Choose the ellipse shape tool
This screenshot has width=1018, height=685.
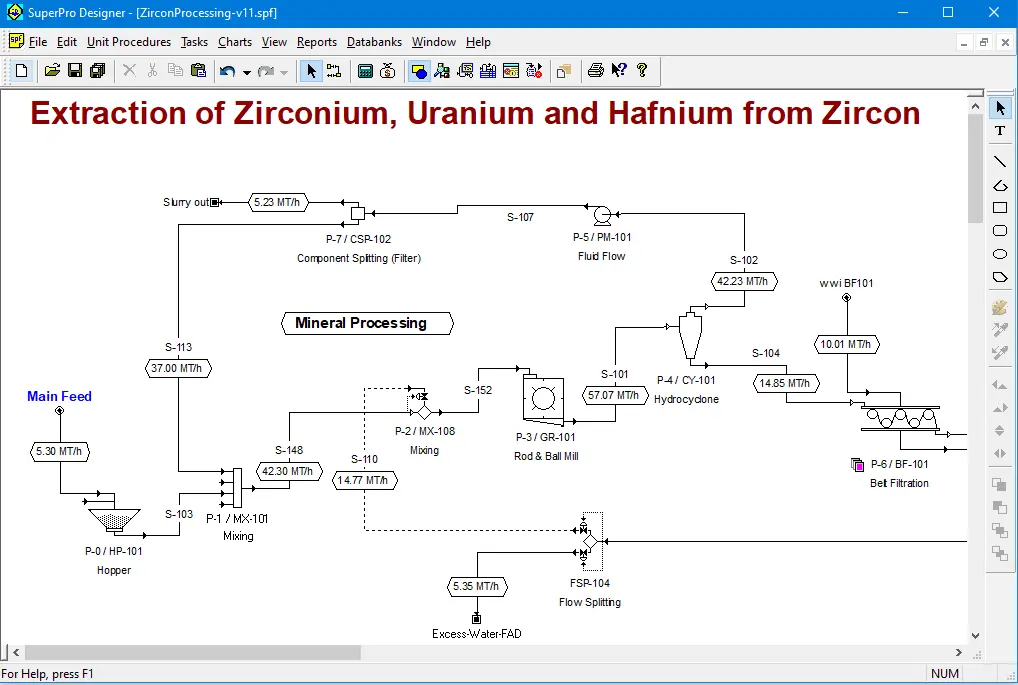click(x=999, y=254)
